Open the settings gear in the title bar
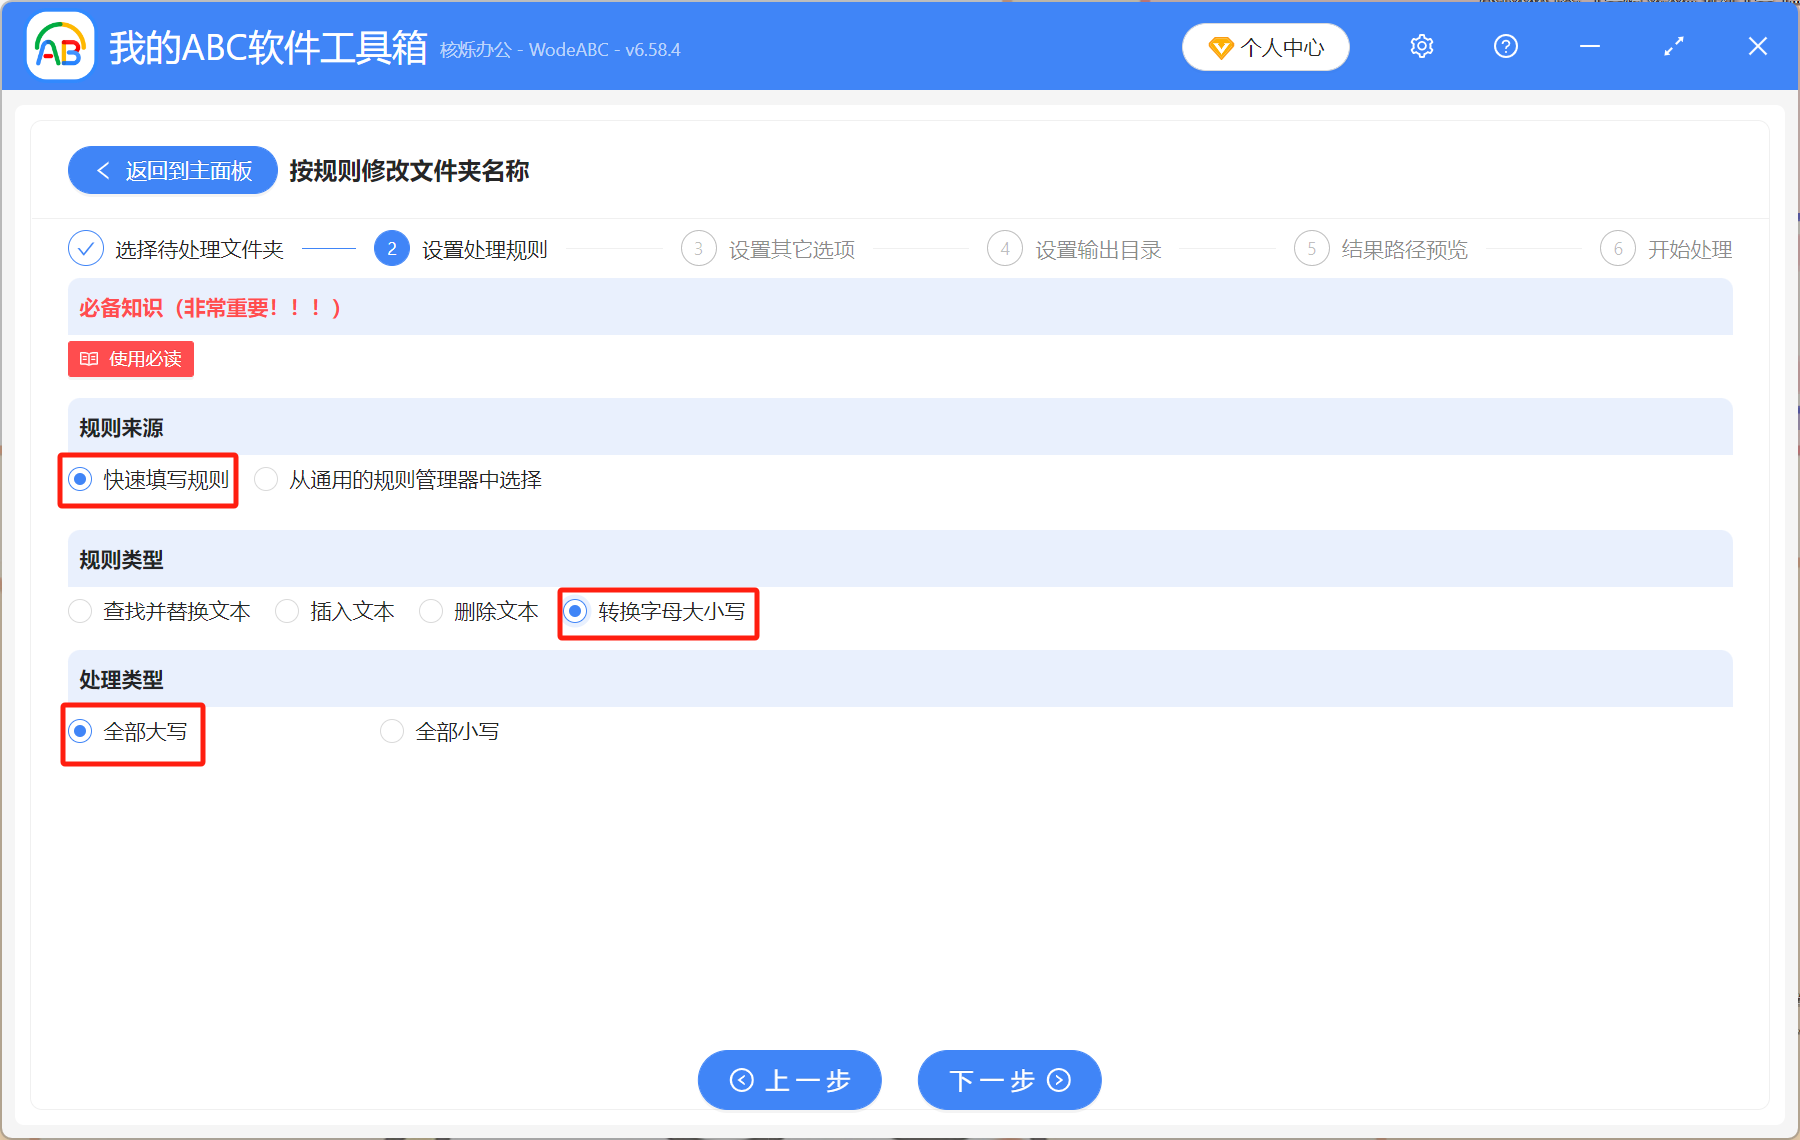 [x=1421, y=46]
